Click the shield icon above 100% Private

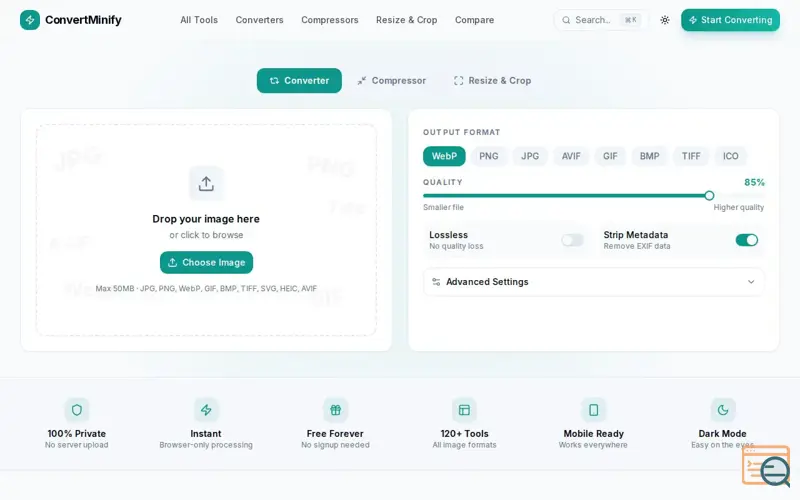coord(77,410)
